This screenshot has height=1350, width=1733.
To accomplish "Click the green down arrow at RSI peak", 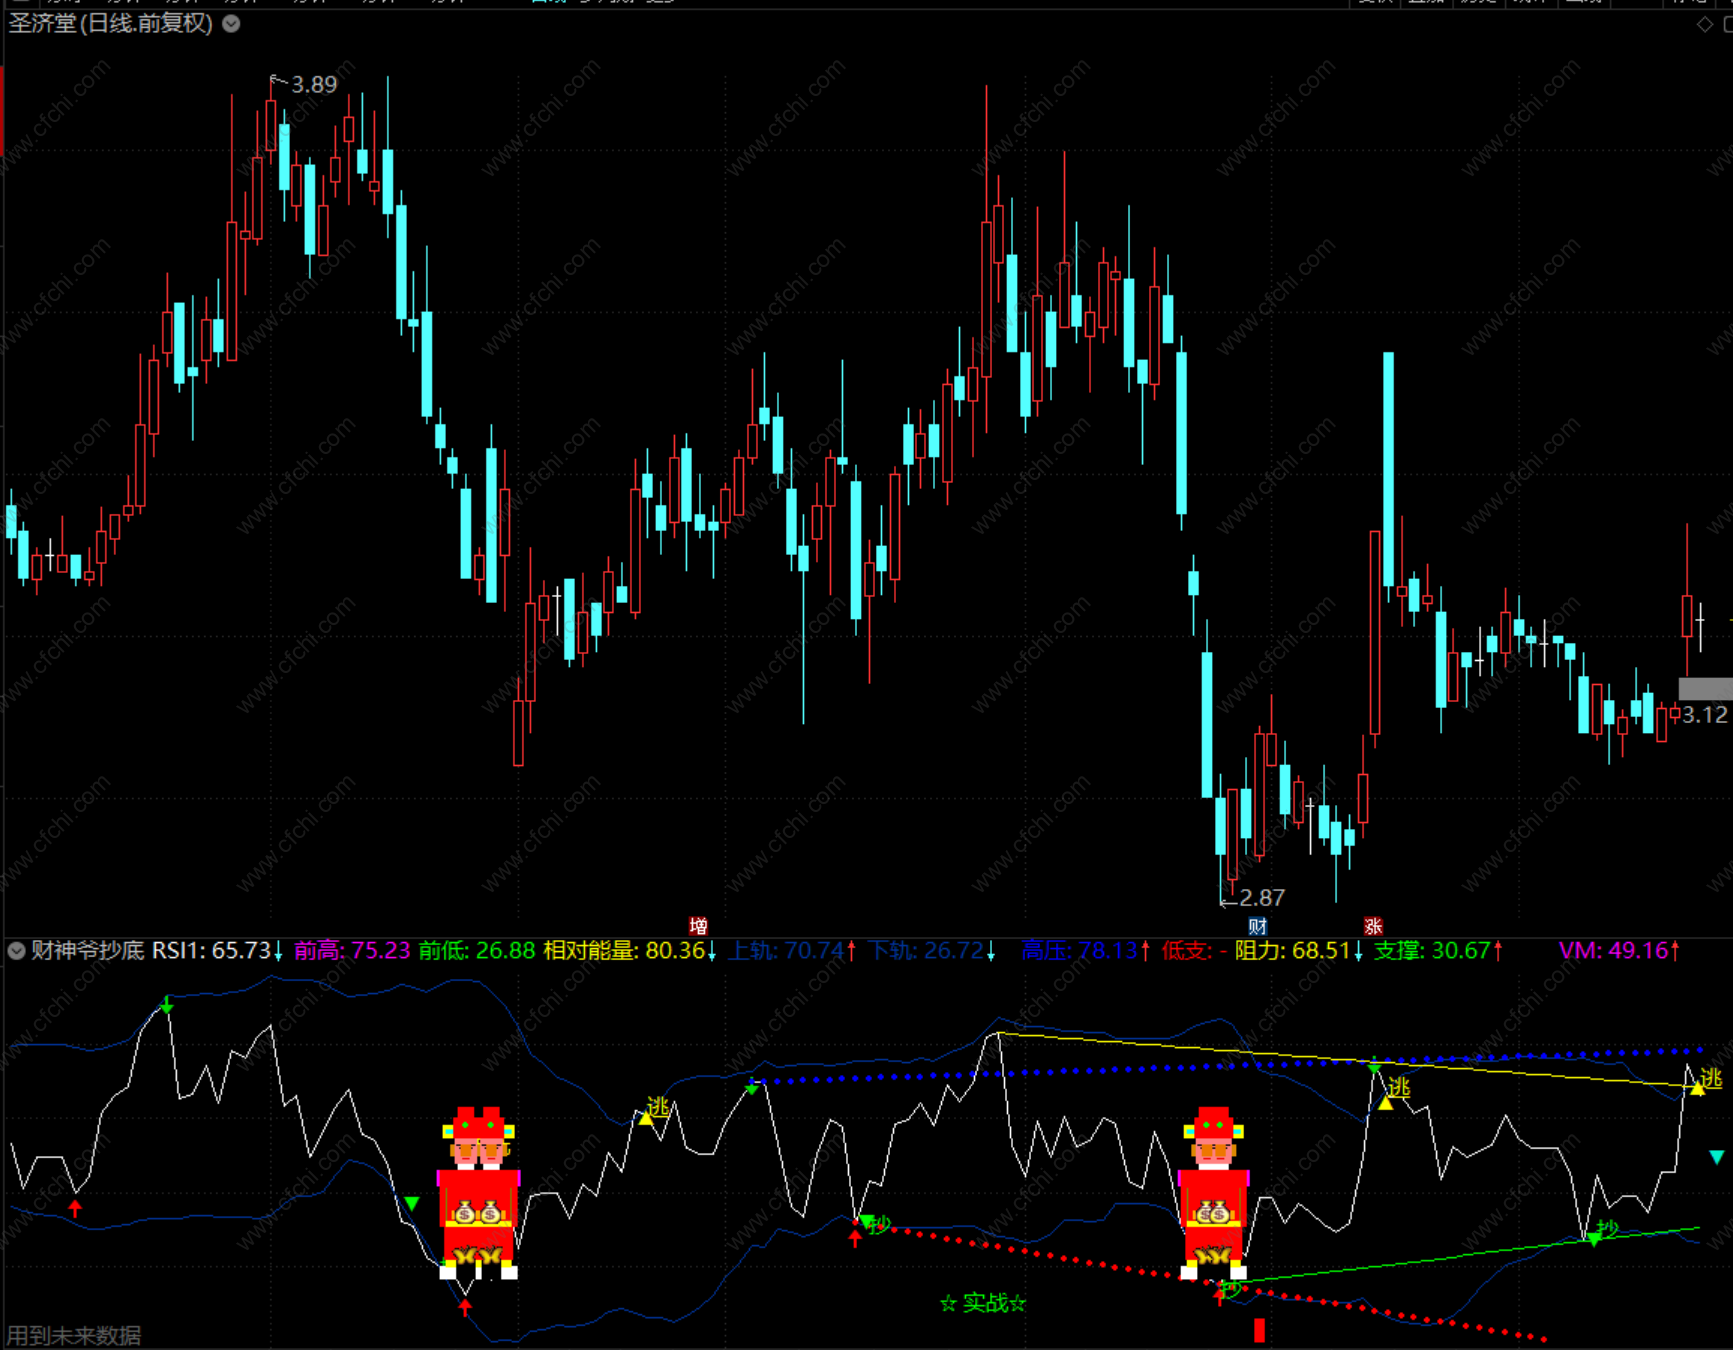I will [x=167, y=1004].
